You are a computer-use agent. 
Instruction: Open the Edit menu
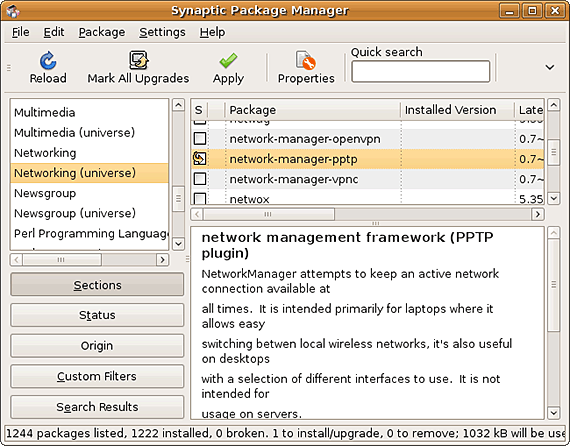pyautogui.click(x=54, y=32)
